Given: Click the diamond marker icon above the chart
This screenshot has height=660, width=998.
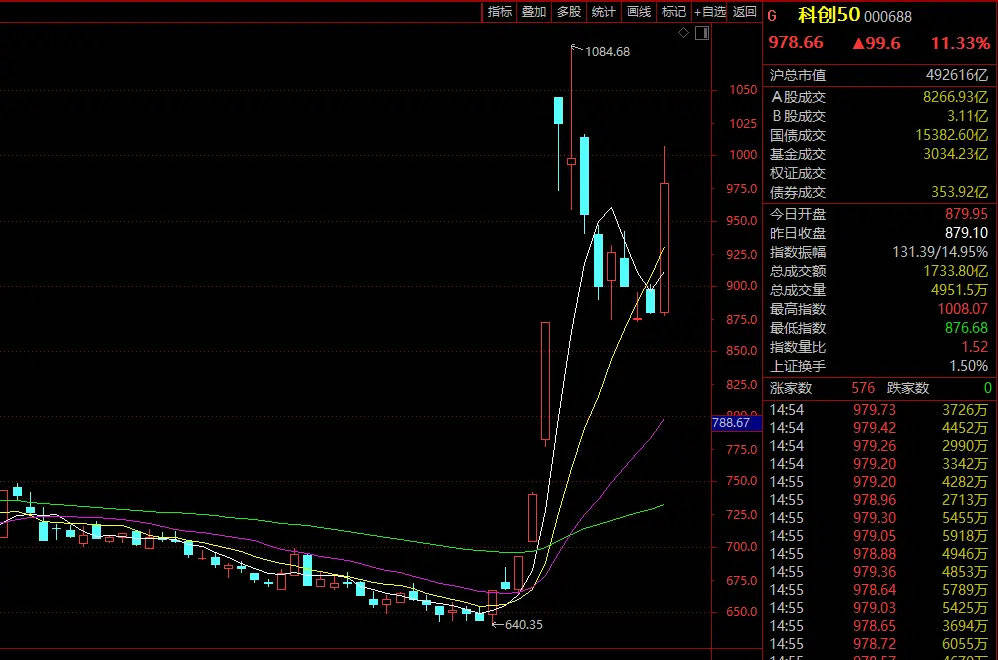Looking at the screenshot, I should [x=684, y=32].
